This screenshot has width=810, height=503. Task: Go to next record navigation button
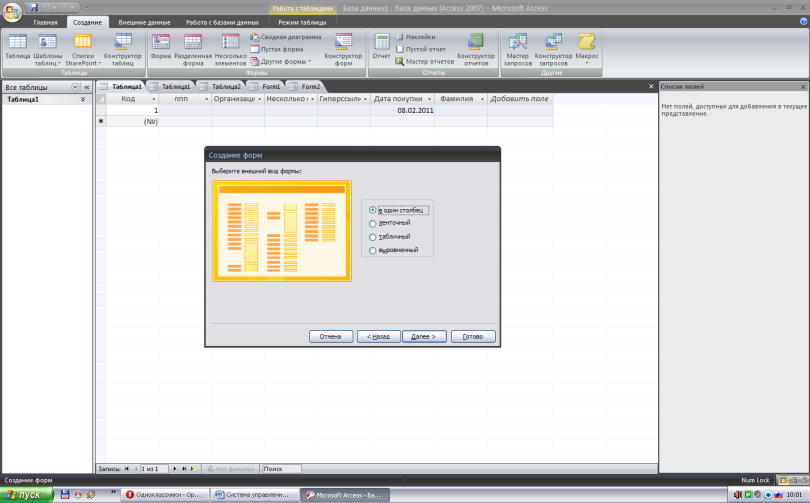(x=175, y=469)
